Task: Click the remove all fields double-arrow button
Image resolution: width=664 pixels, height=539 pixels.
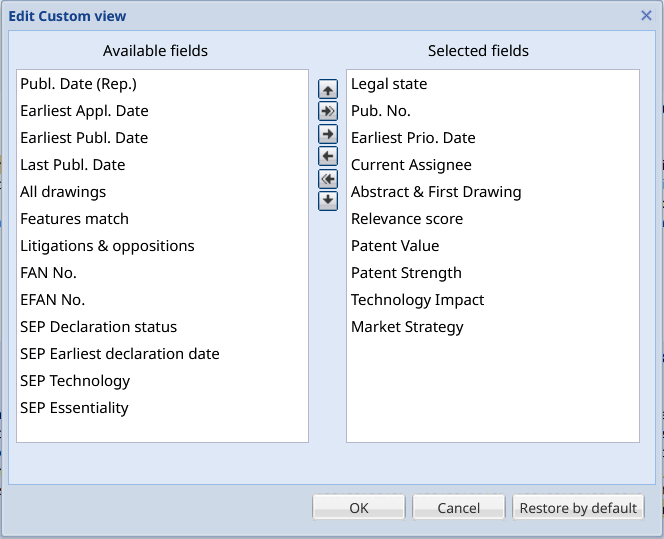Action: tap(327, 179)
